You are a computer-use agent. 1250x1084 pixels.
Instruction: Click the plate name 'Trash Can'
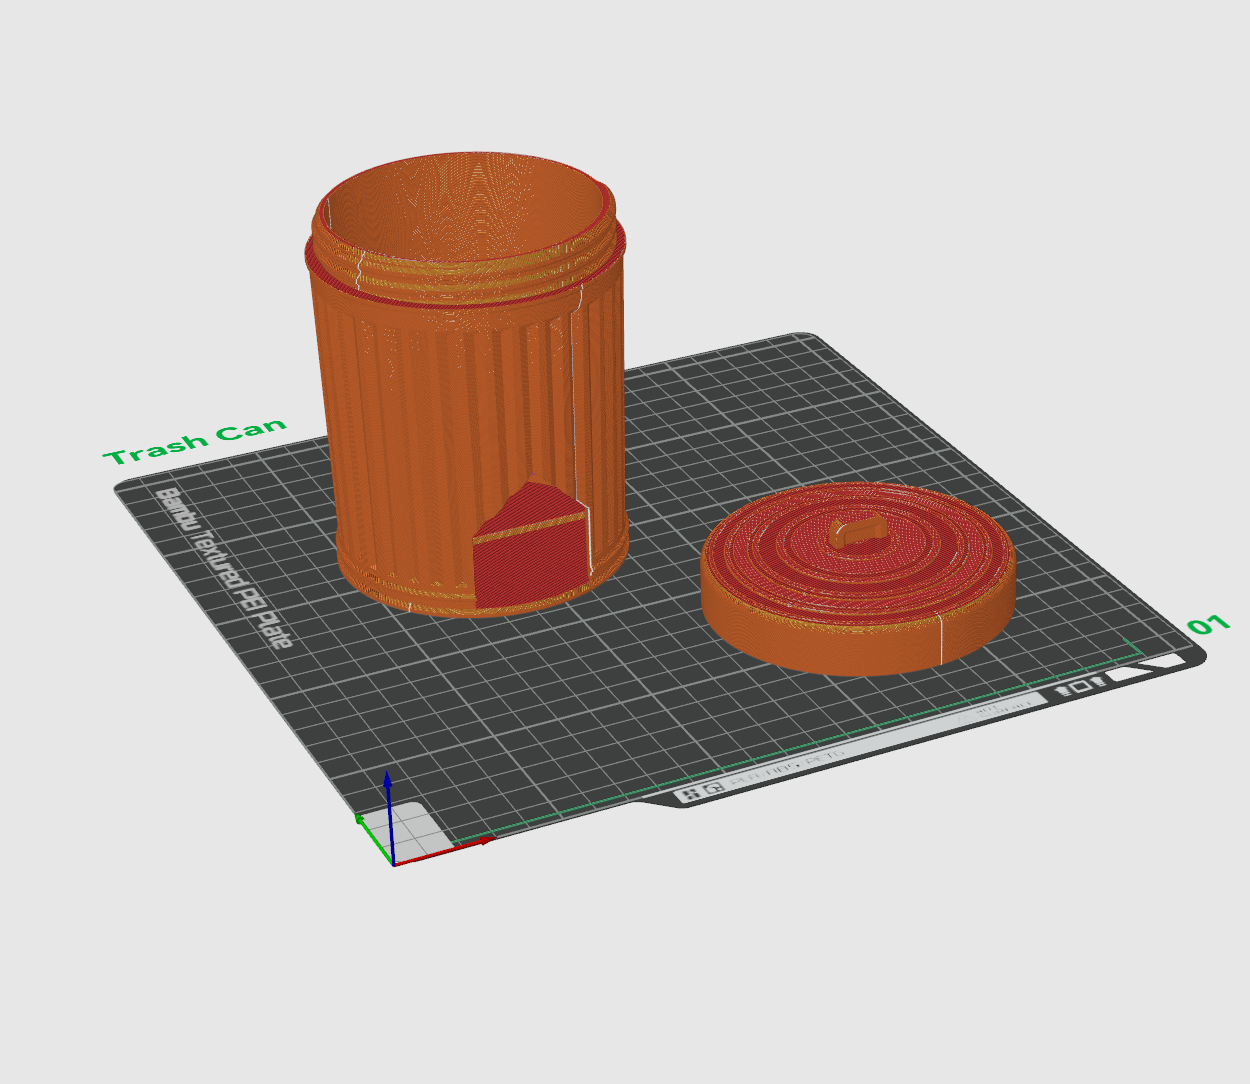(195, 440)
